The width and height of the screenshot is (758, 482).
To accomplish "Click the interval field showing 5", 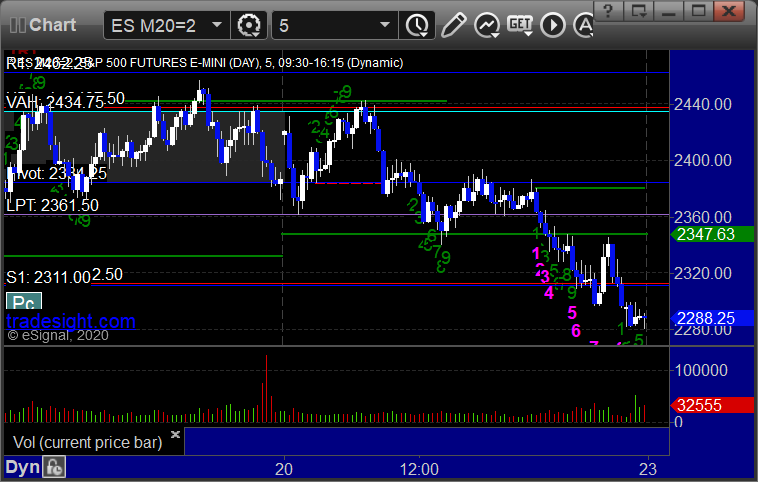I will (x=335, y=25).
